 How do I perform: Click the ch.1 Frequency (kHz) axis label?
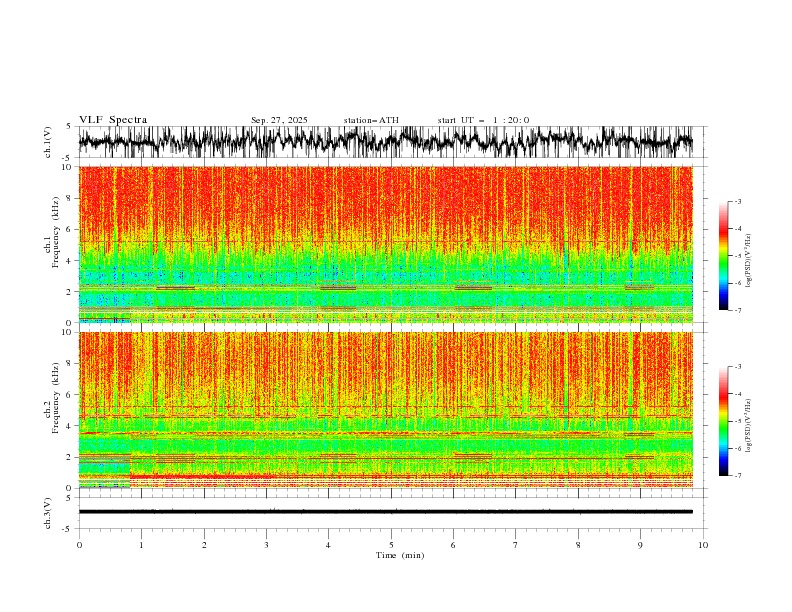pos(52,232)
